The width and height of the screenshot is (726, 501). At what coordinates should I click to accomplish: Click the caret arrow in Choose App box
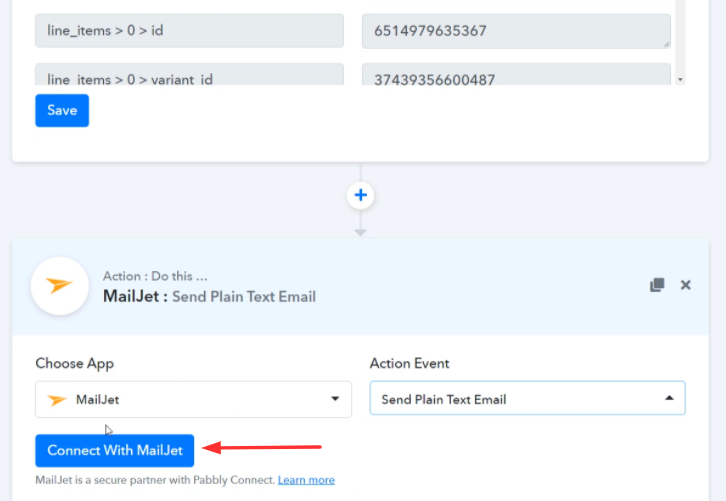(335, 399)
